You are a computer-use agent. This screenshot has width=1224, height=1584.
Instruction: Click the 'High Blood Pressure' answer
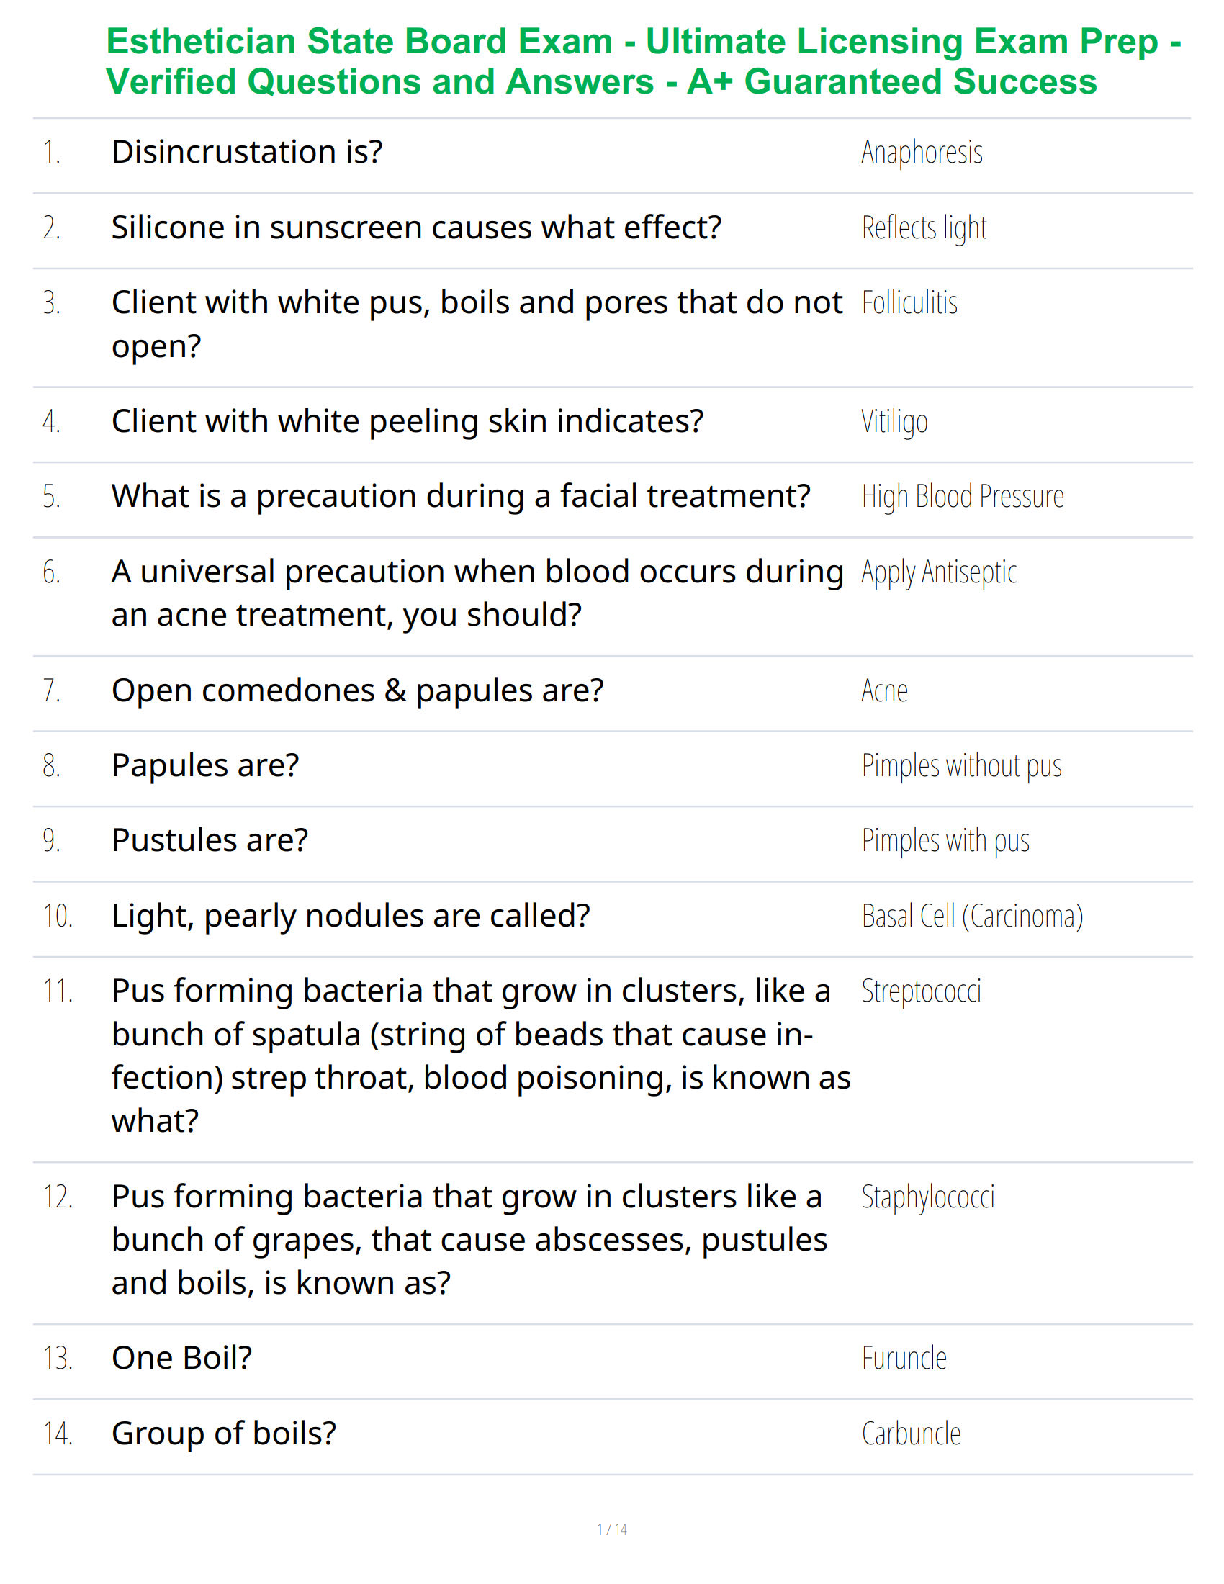tap(963, 497)
